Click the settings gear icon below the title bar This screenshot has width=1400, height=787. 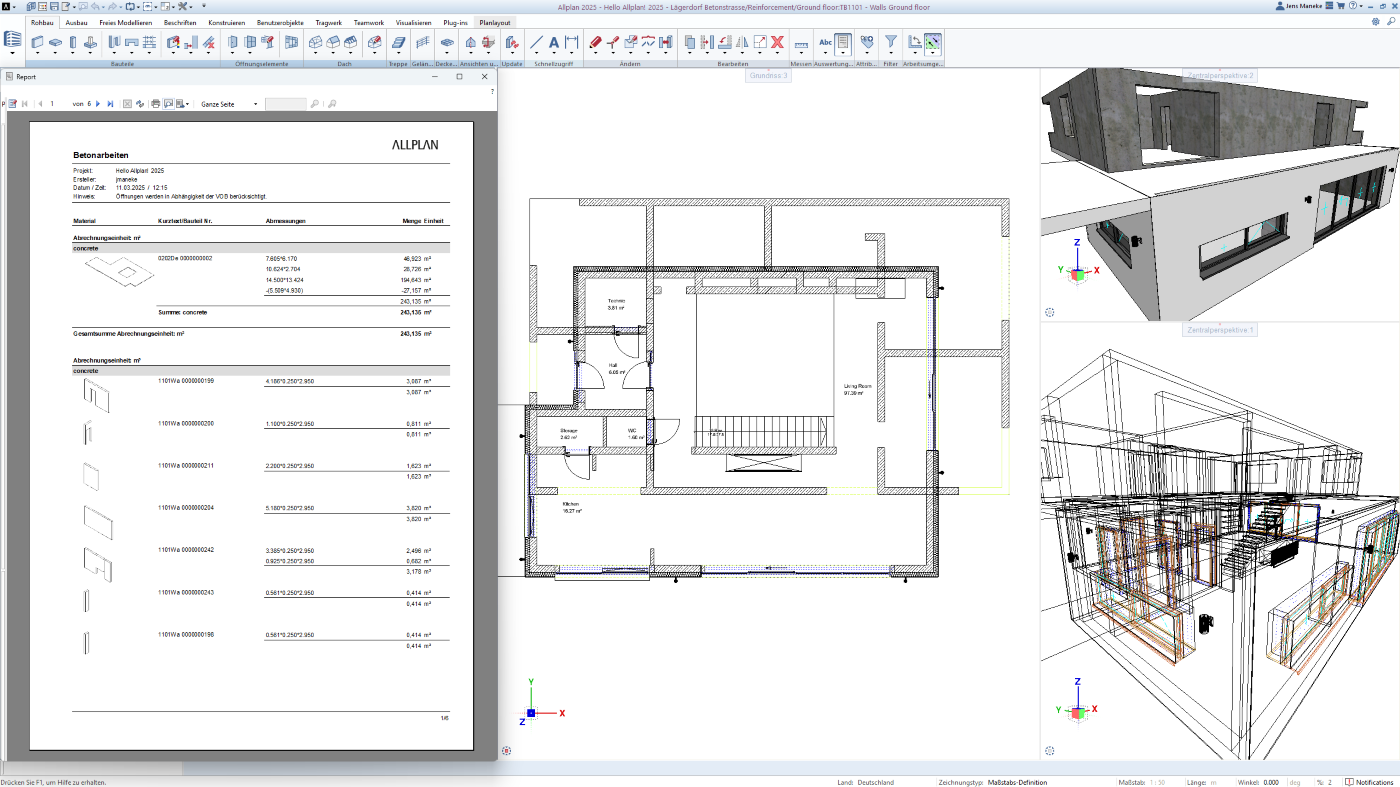pyautogui.click(x=1375, y=21)
